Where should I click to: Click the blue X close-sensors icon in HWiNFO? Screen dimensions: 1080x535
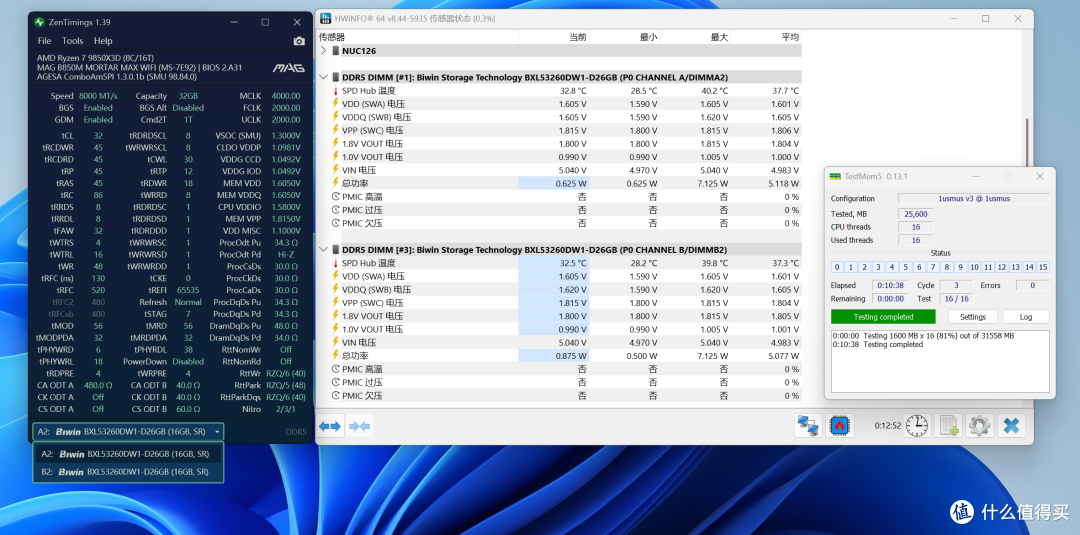click(1011, 426)
